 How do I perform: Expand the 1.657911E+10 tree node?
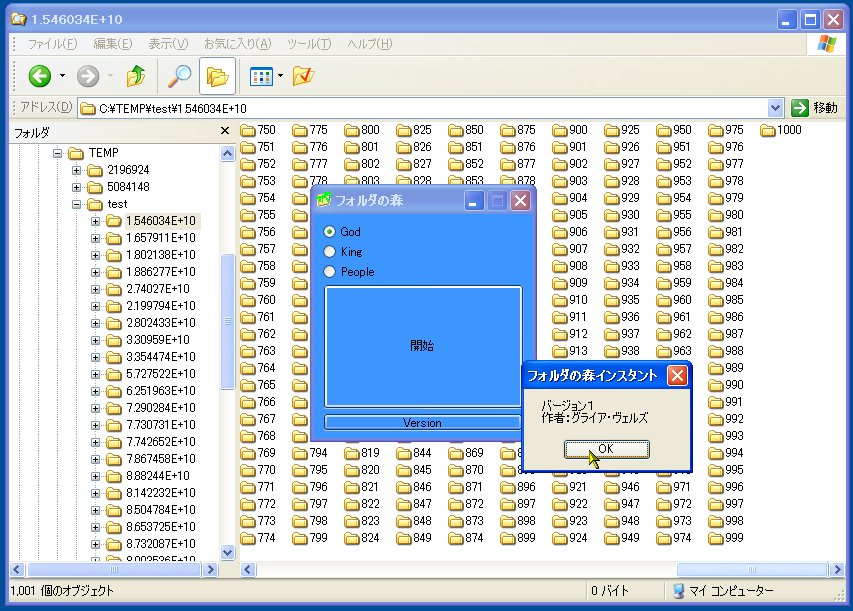(95, 238)
